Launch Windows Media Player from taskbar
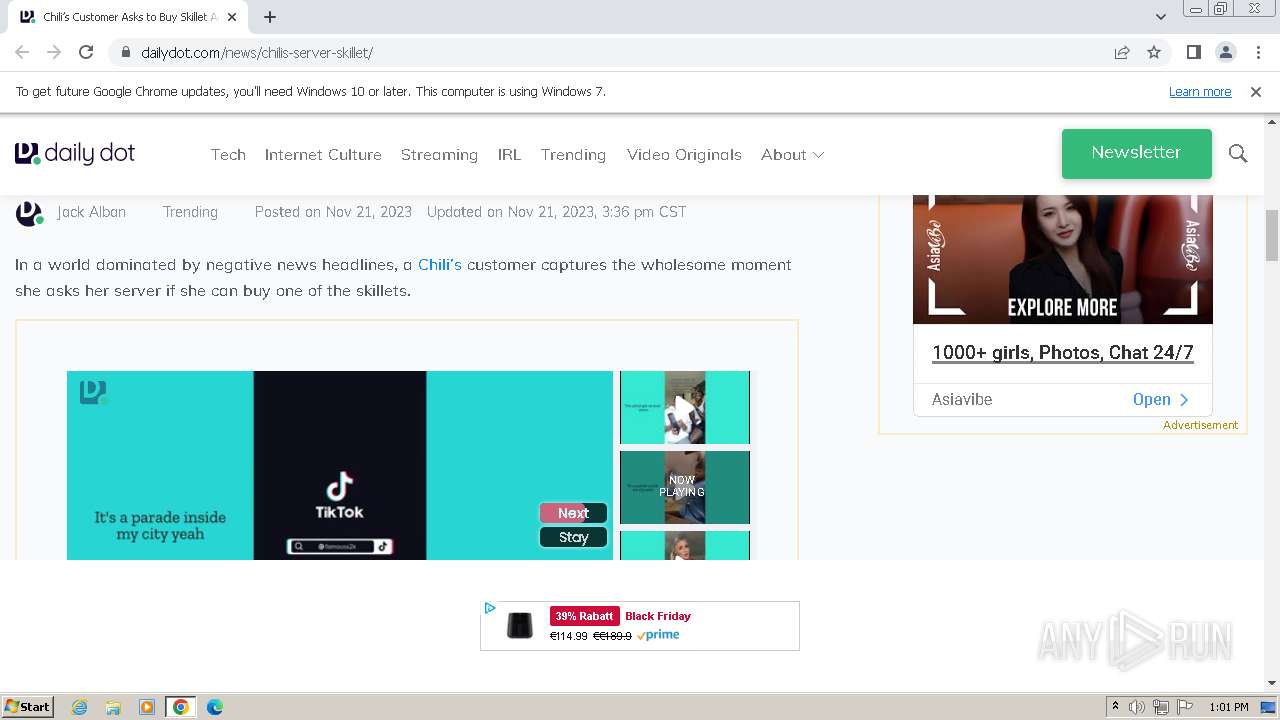Viewport: 1280px width, 720px height. tap(147, 707)
